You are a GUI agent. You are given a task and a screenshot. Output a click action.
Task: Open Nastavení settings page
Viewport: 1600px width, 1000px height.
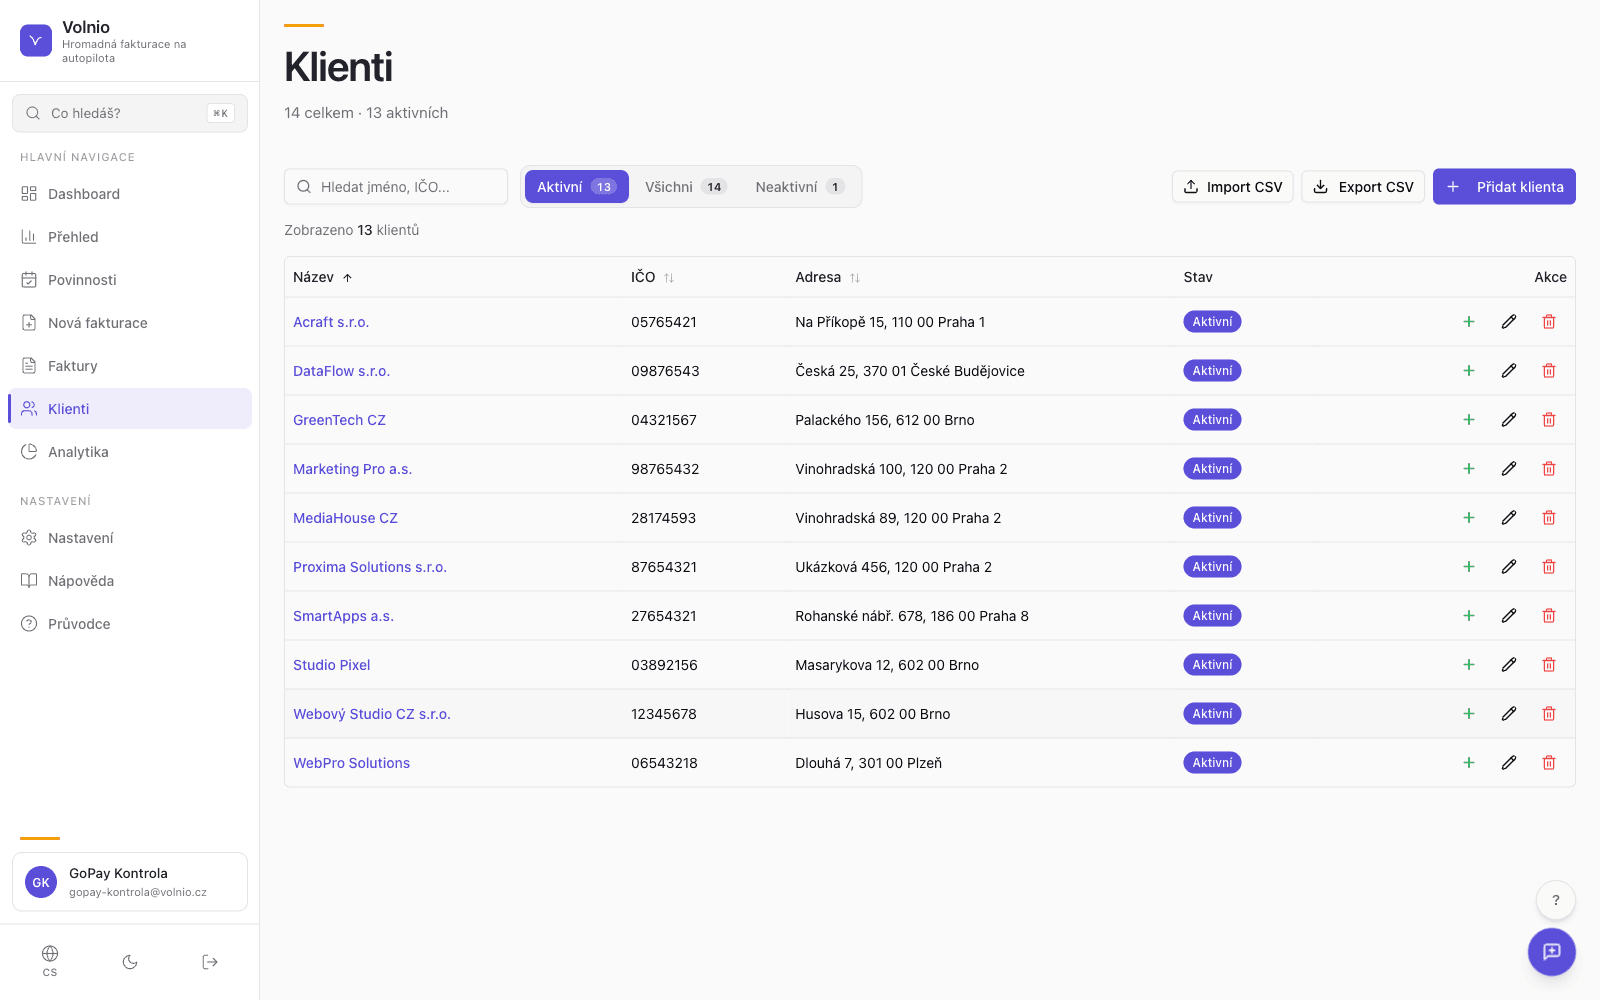(x=130, y=538)
